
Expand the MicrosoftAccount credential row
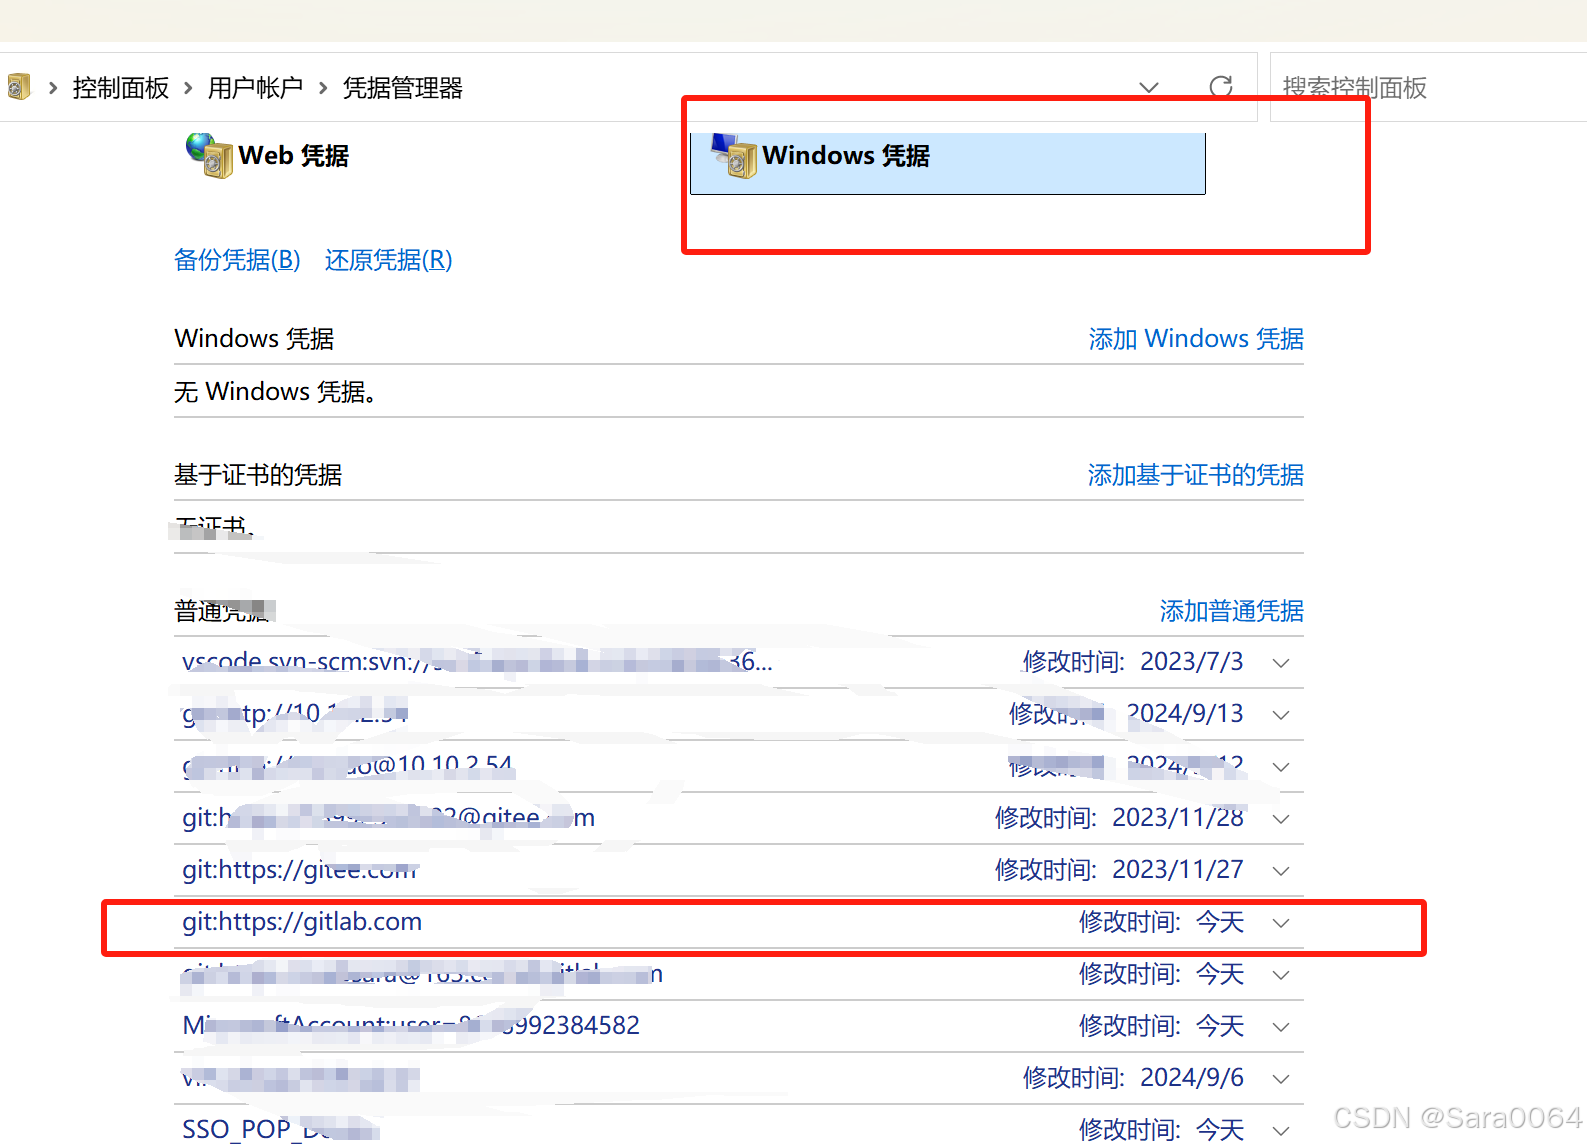1281,1027
